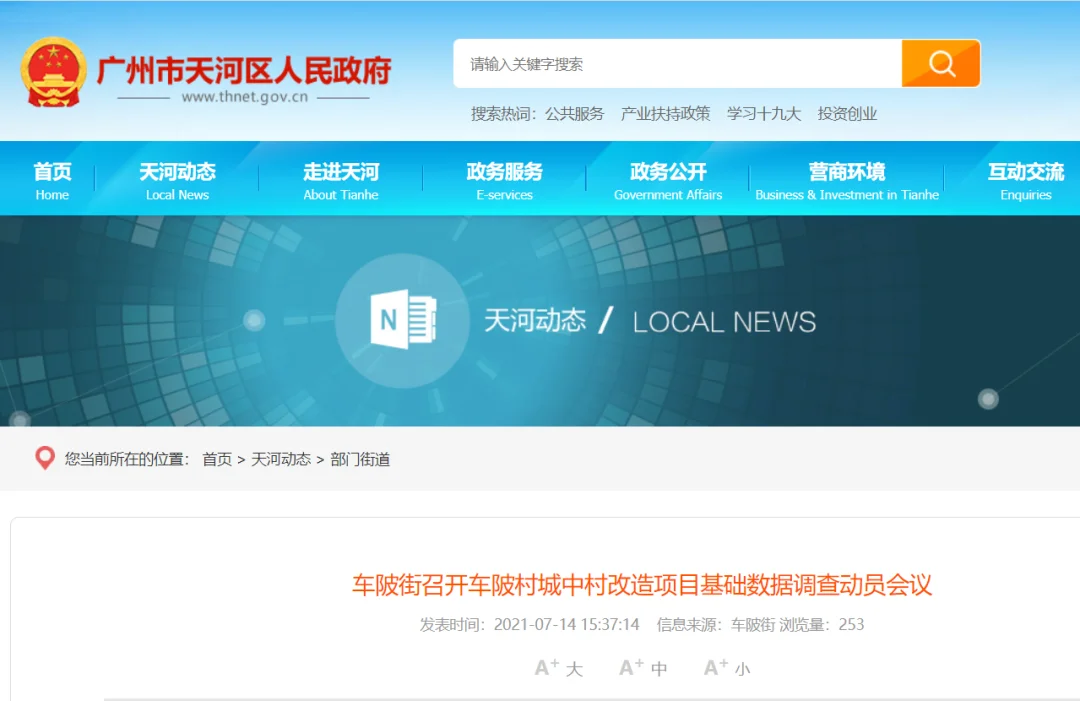Open the 互动交流 Enquiries menu
The image size is (1080, 701).
[1026, 180]
